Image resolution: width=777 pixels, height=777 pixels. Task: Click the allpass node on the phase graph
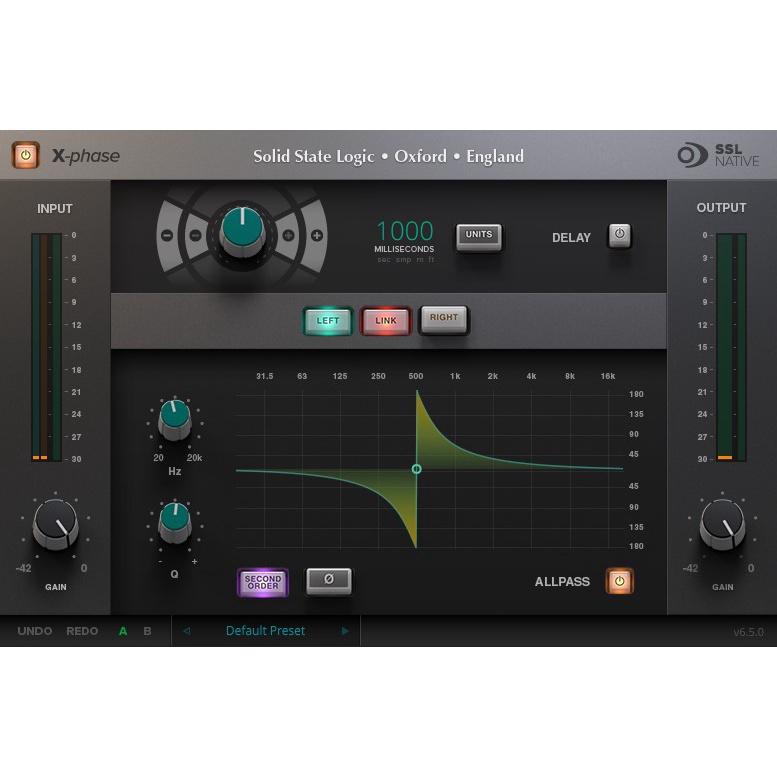coord(417,469)
